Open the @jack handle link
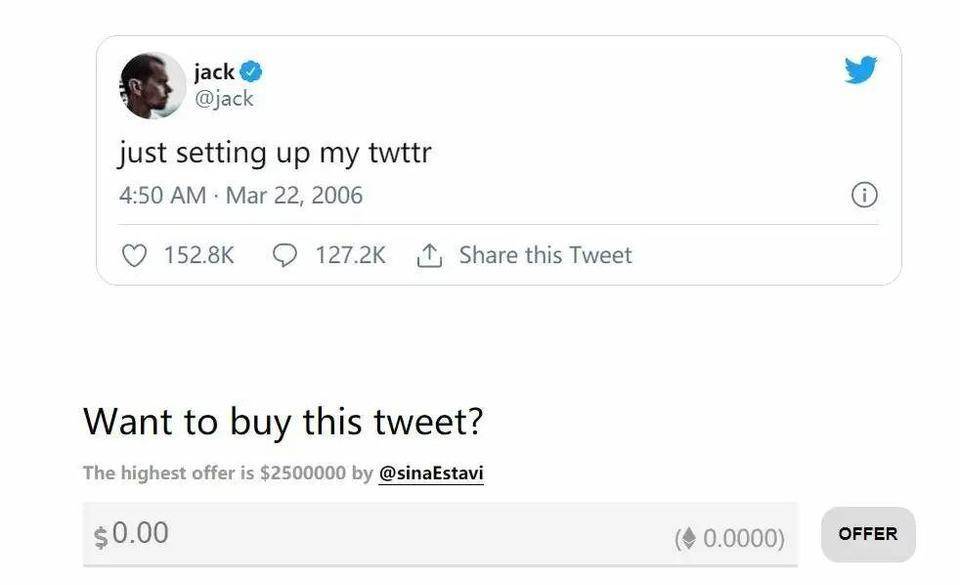 224,98
